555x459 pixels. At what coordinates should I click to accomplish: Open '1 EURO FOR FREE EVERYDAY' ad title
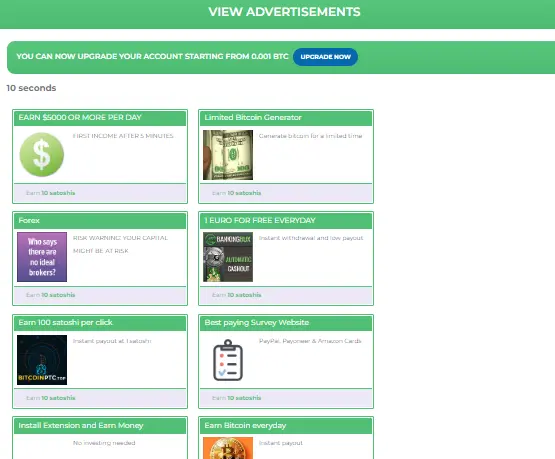(x=260, y=220)
